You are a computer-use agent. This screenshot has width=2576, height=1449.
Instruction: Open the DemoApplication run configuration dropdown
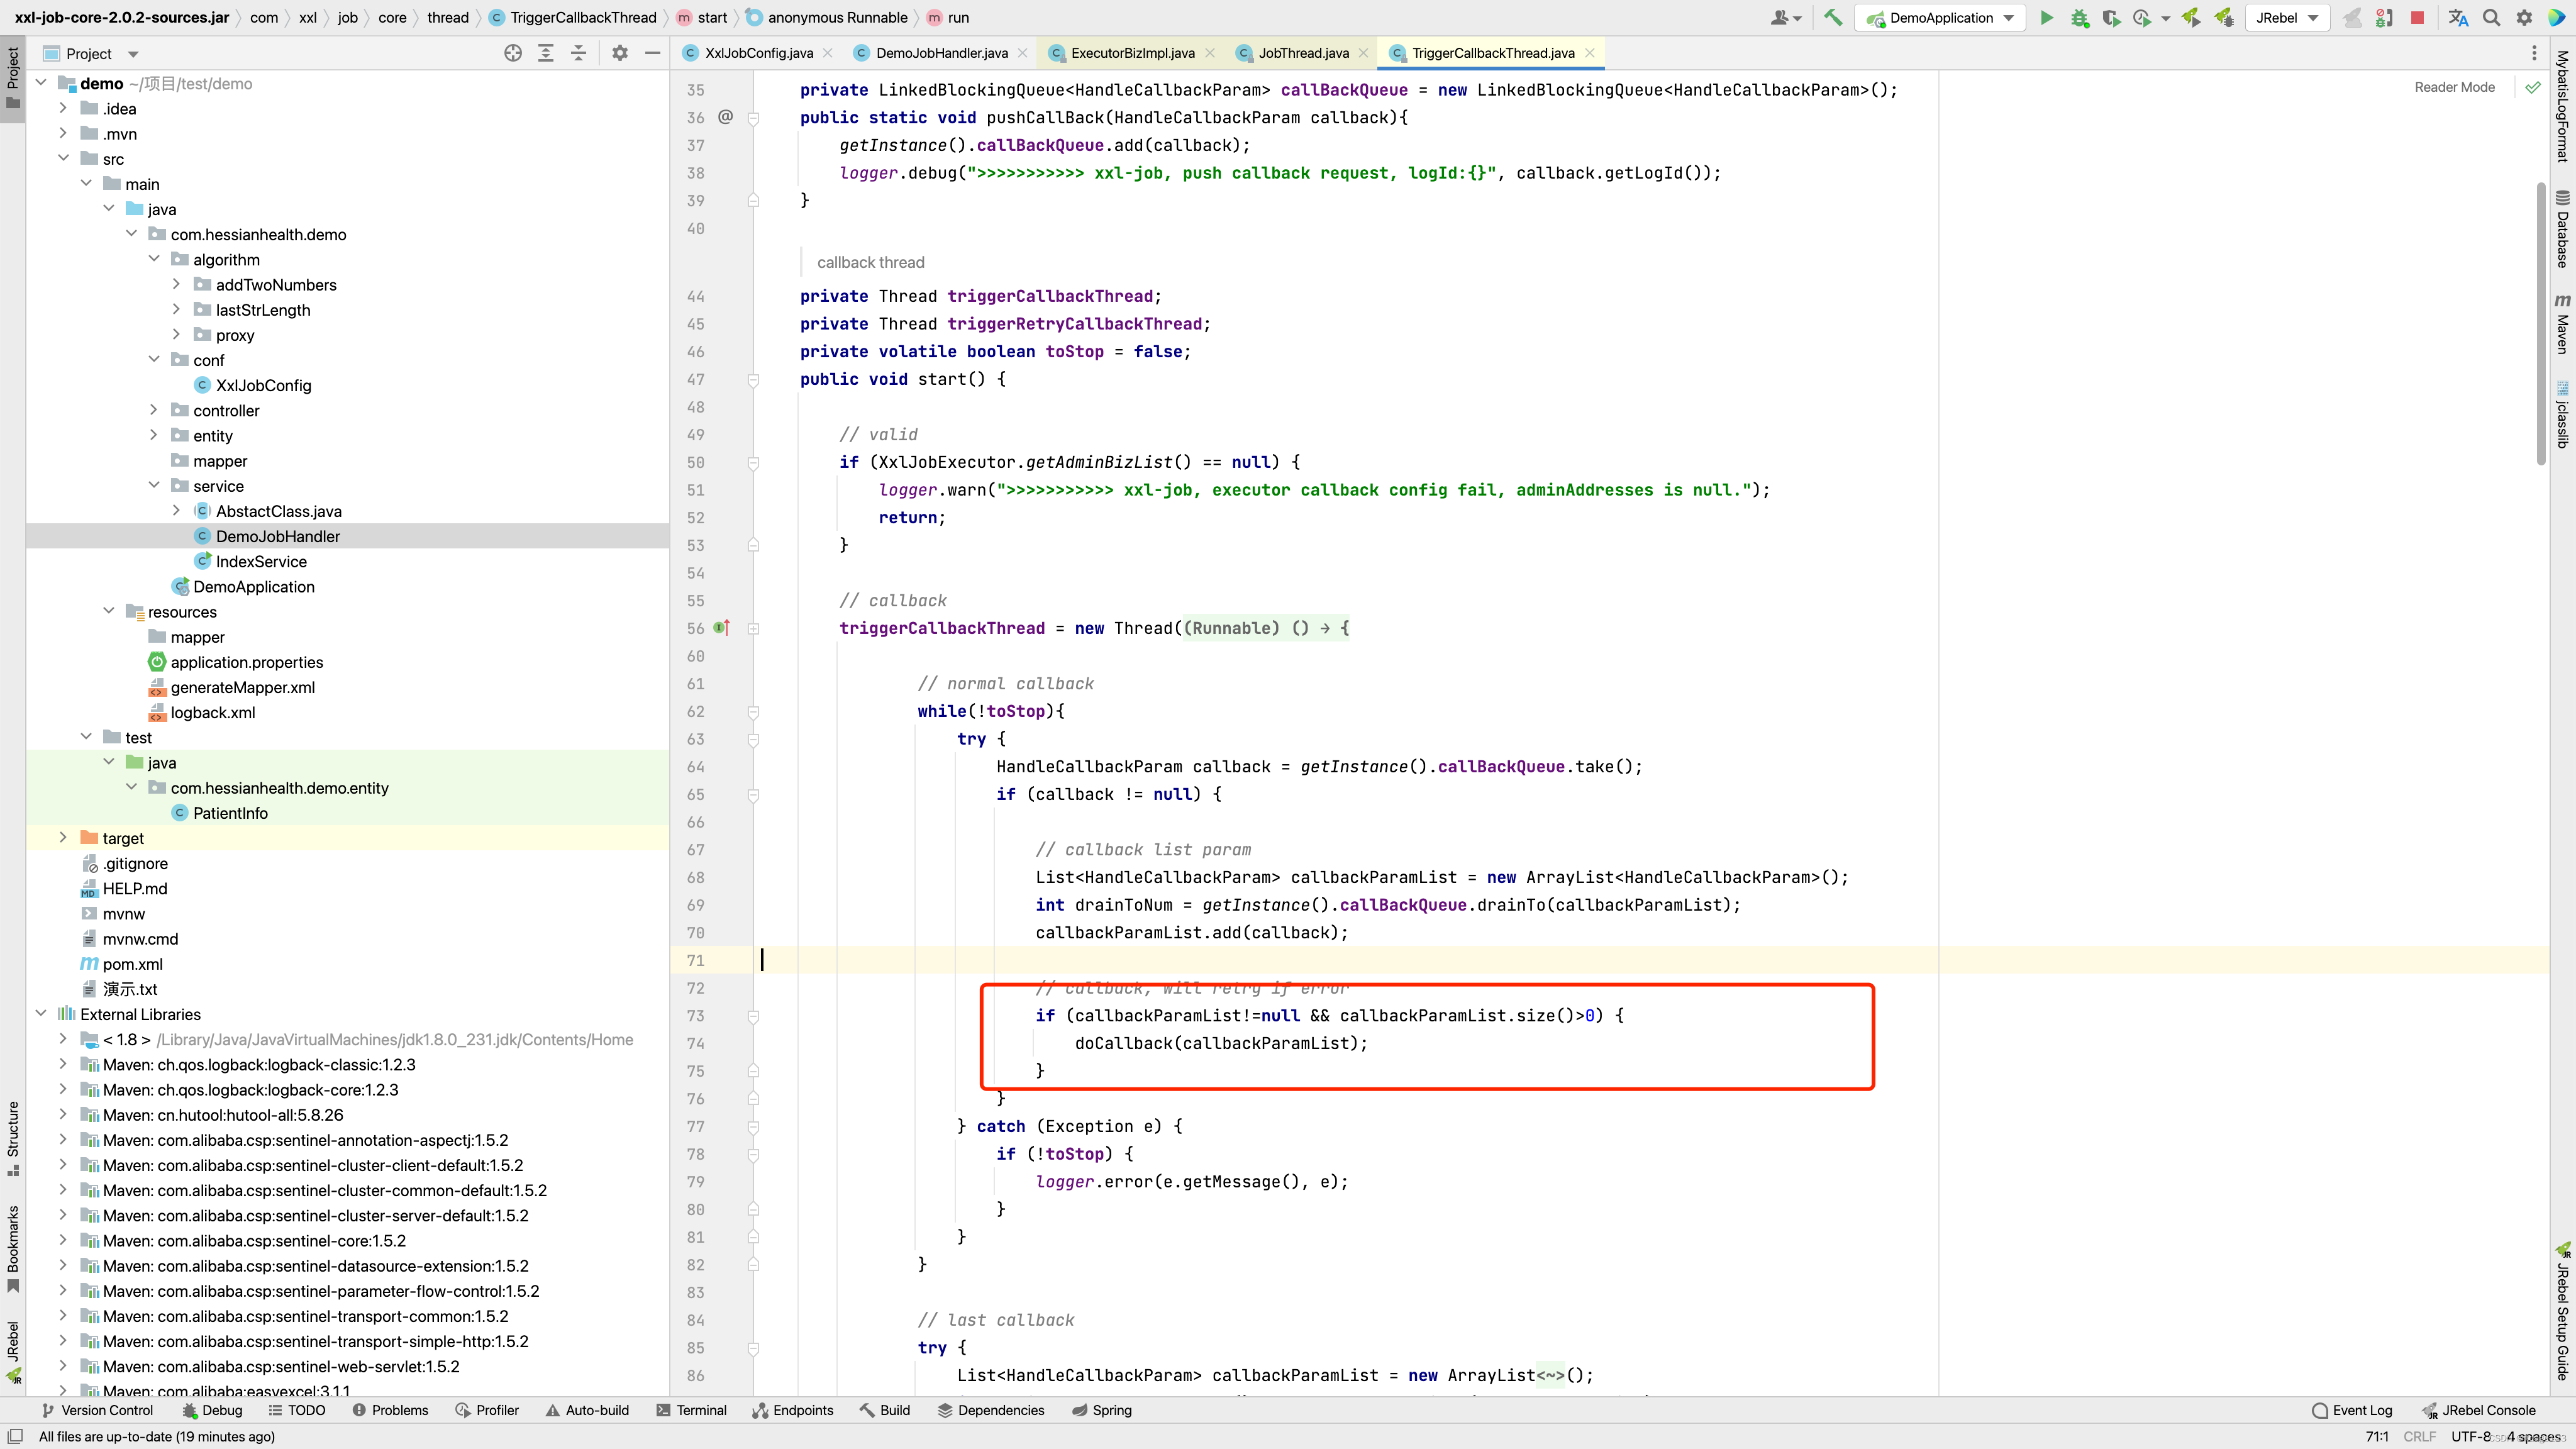(1940, 17)
